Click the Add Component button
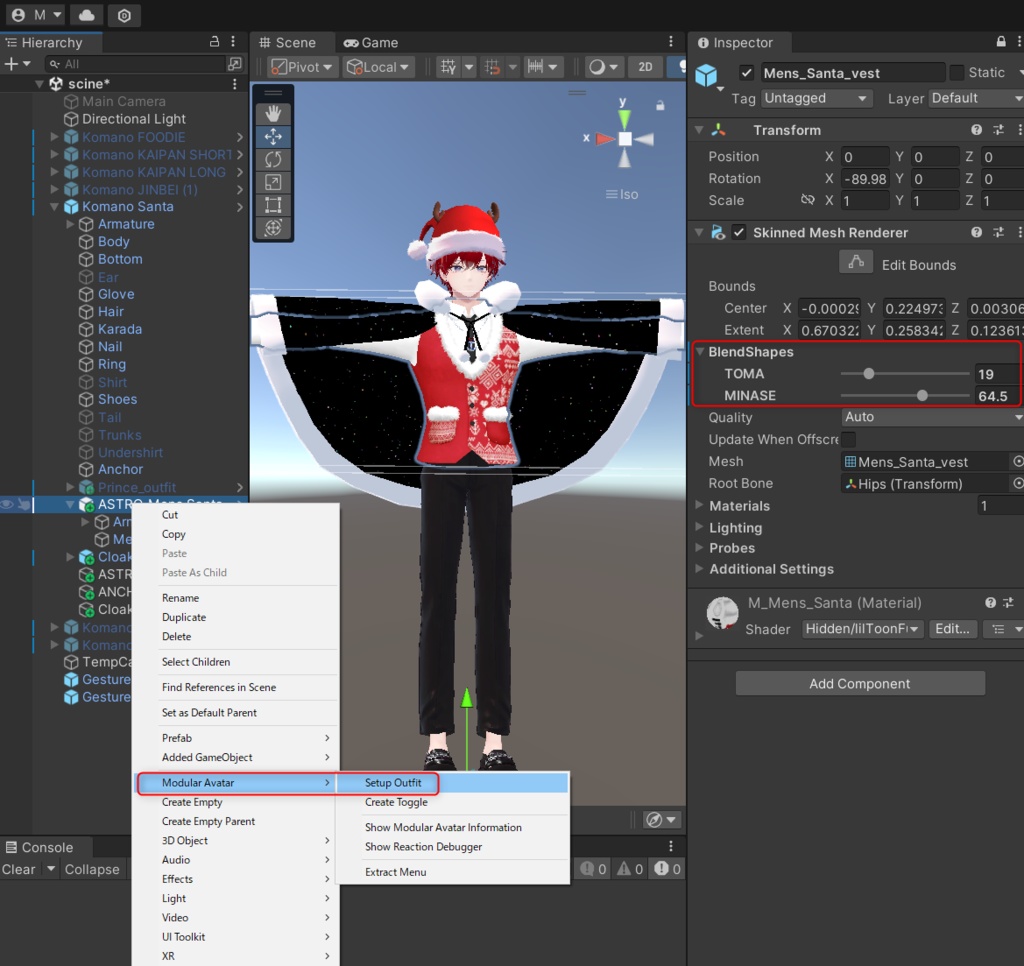 [860, 684]
